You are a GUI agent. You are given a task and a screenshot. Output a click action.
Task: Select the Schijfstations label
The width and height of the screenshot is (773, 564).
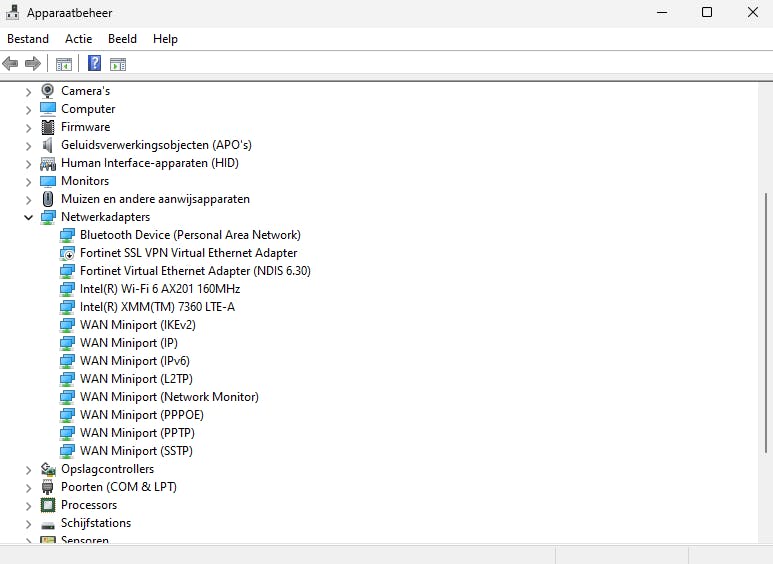[96, 523]
